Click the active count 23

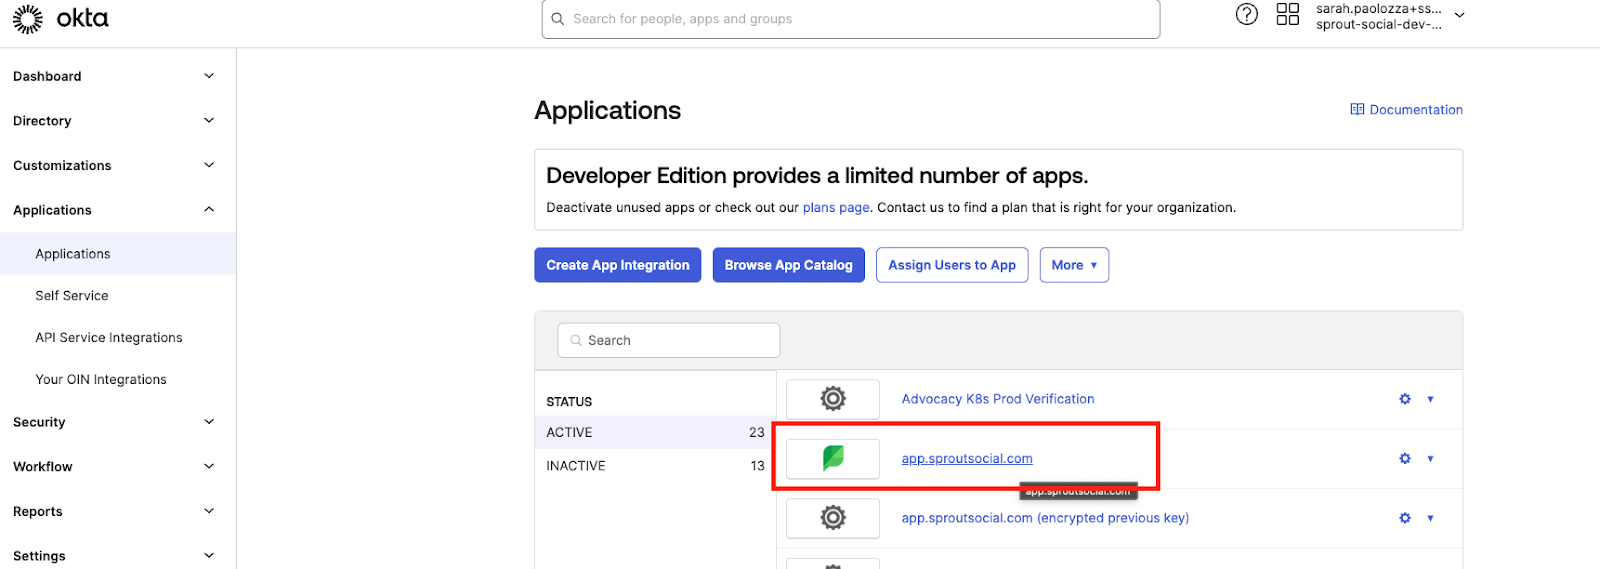point(757,432)
